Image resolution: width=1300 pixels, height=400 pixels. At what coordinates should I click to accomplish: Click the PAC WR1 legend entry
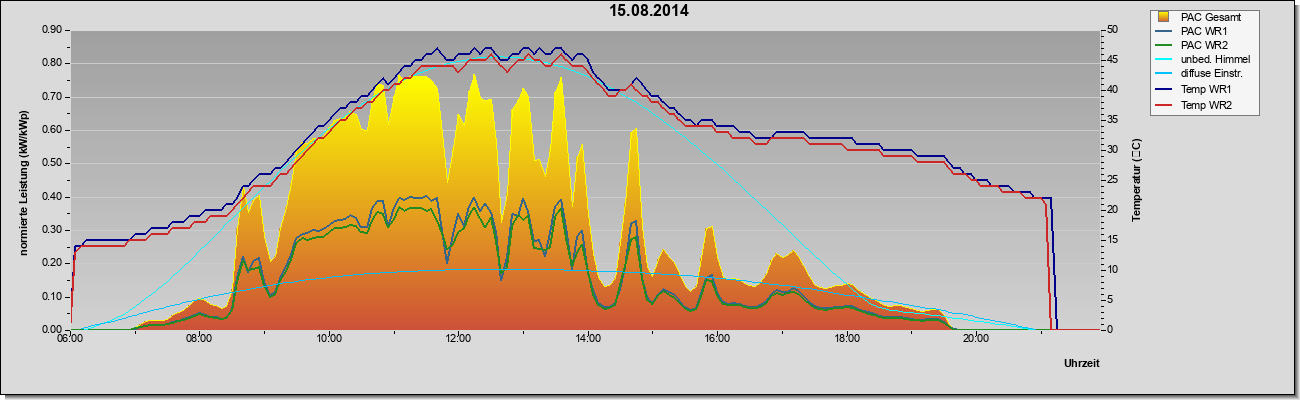[1204, 31]
